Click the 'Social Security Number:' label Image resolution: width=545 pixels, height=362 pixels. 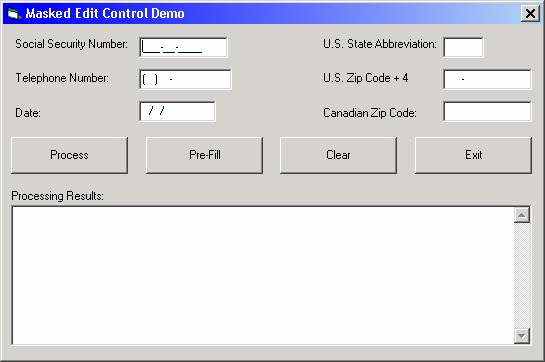tap(72, 44)
